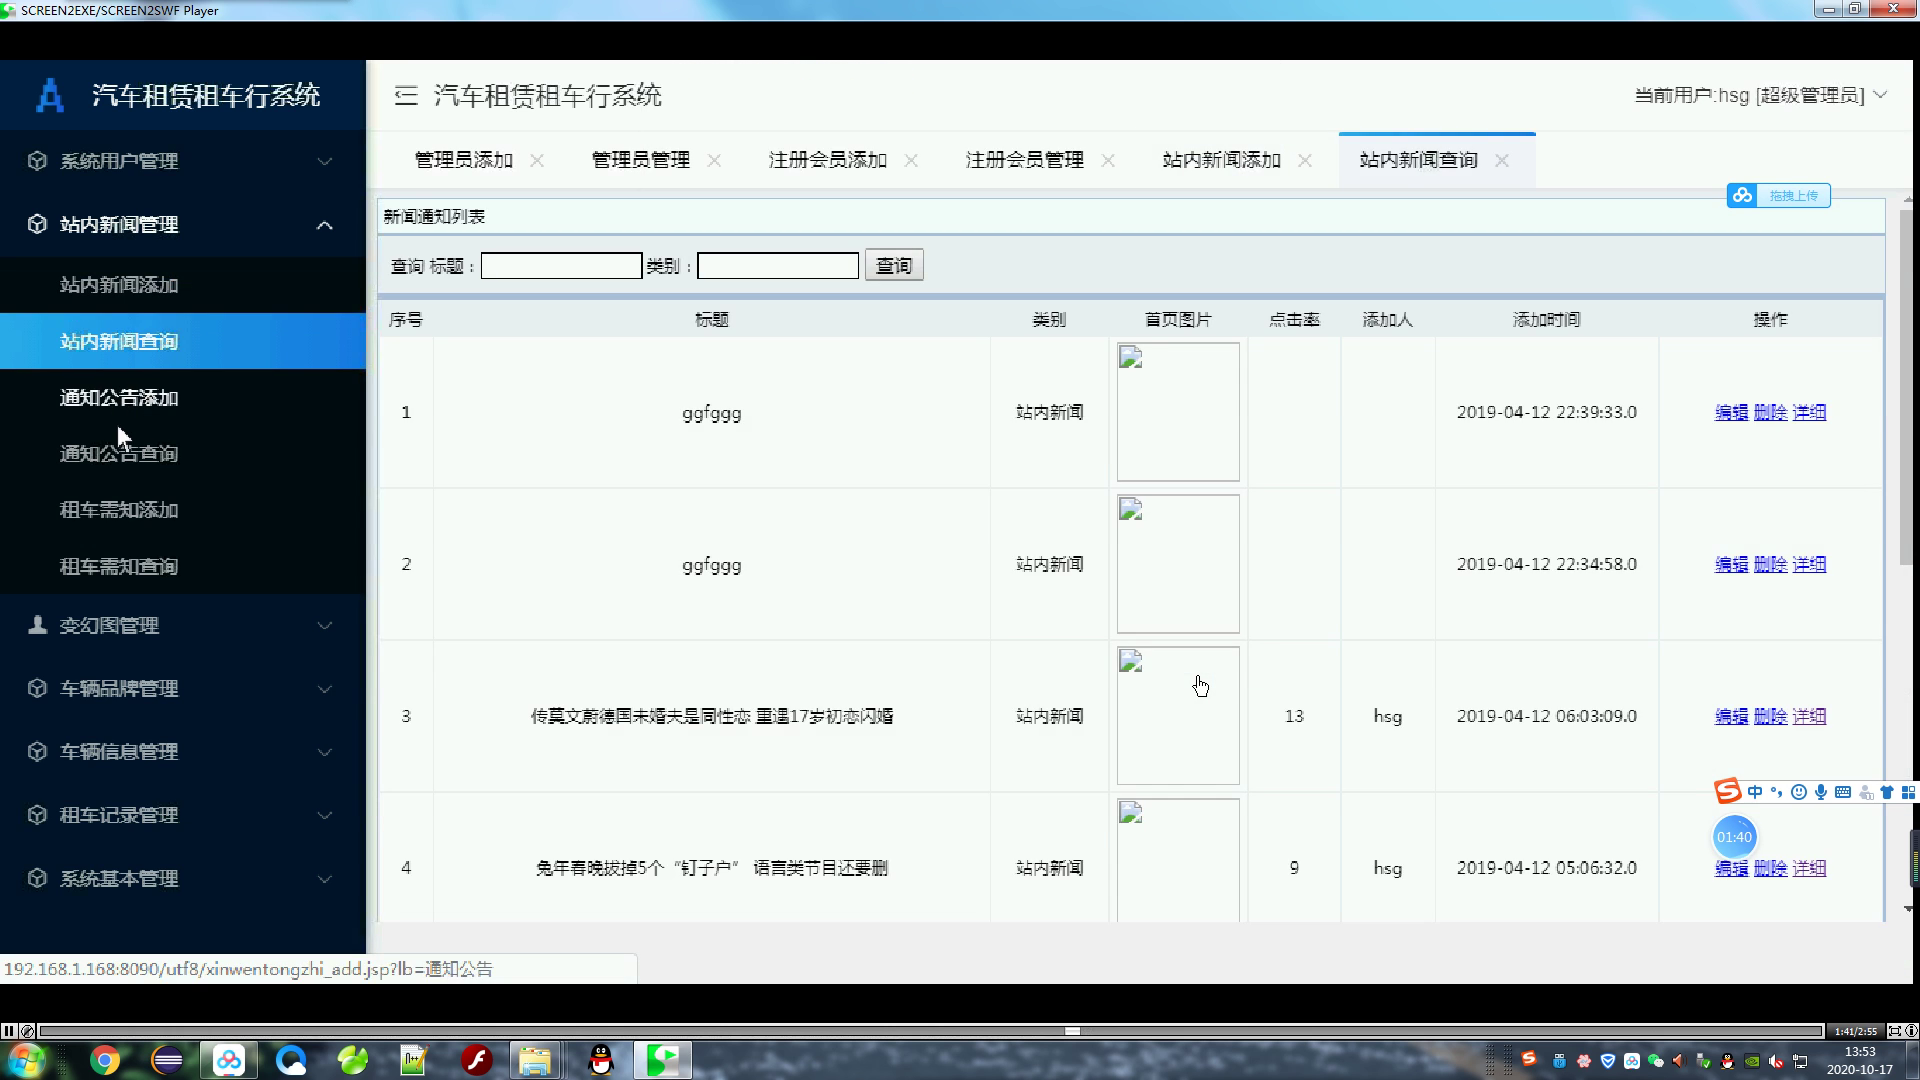Select 站内新闻添加 in sidebar
This screenshot has height=1080, width=1920.
(183, 285)
